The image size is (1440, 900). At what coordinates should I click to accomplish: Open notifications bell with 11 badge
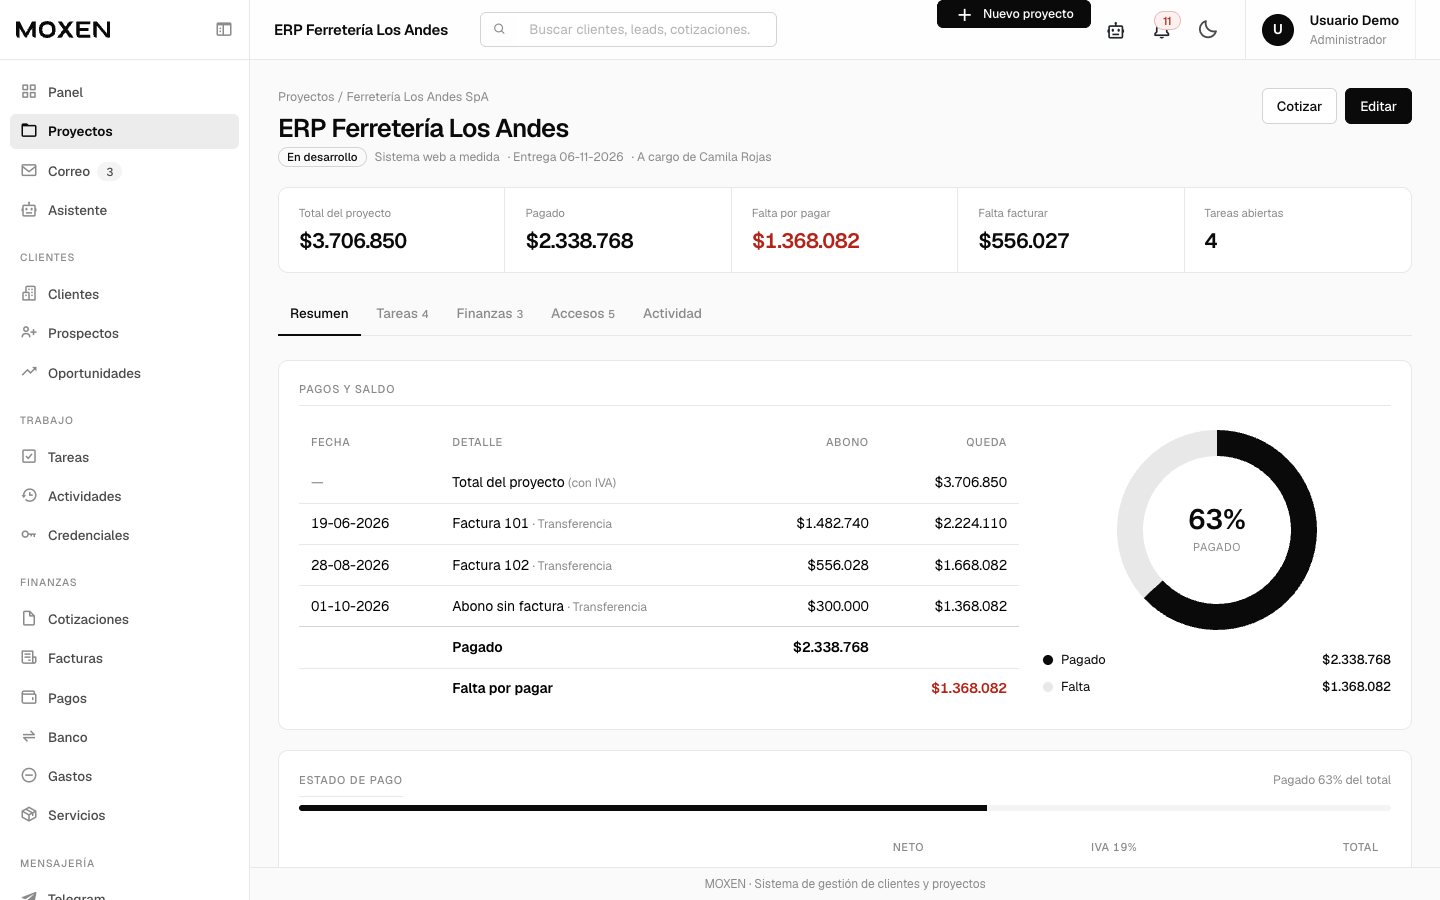pos(1162,30)
